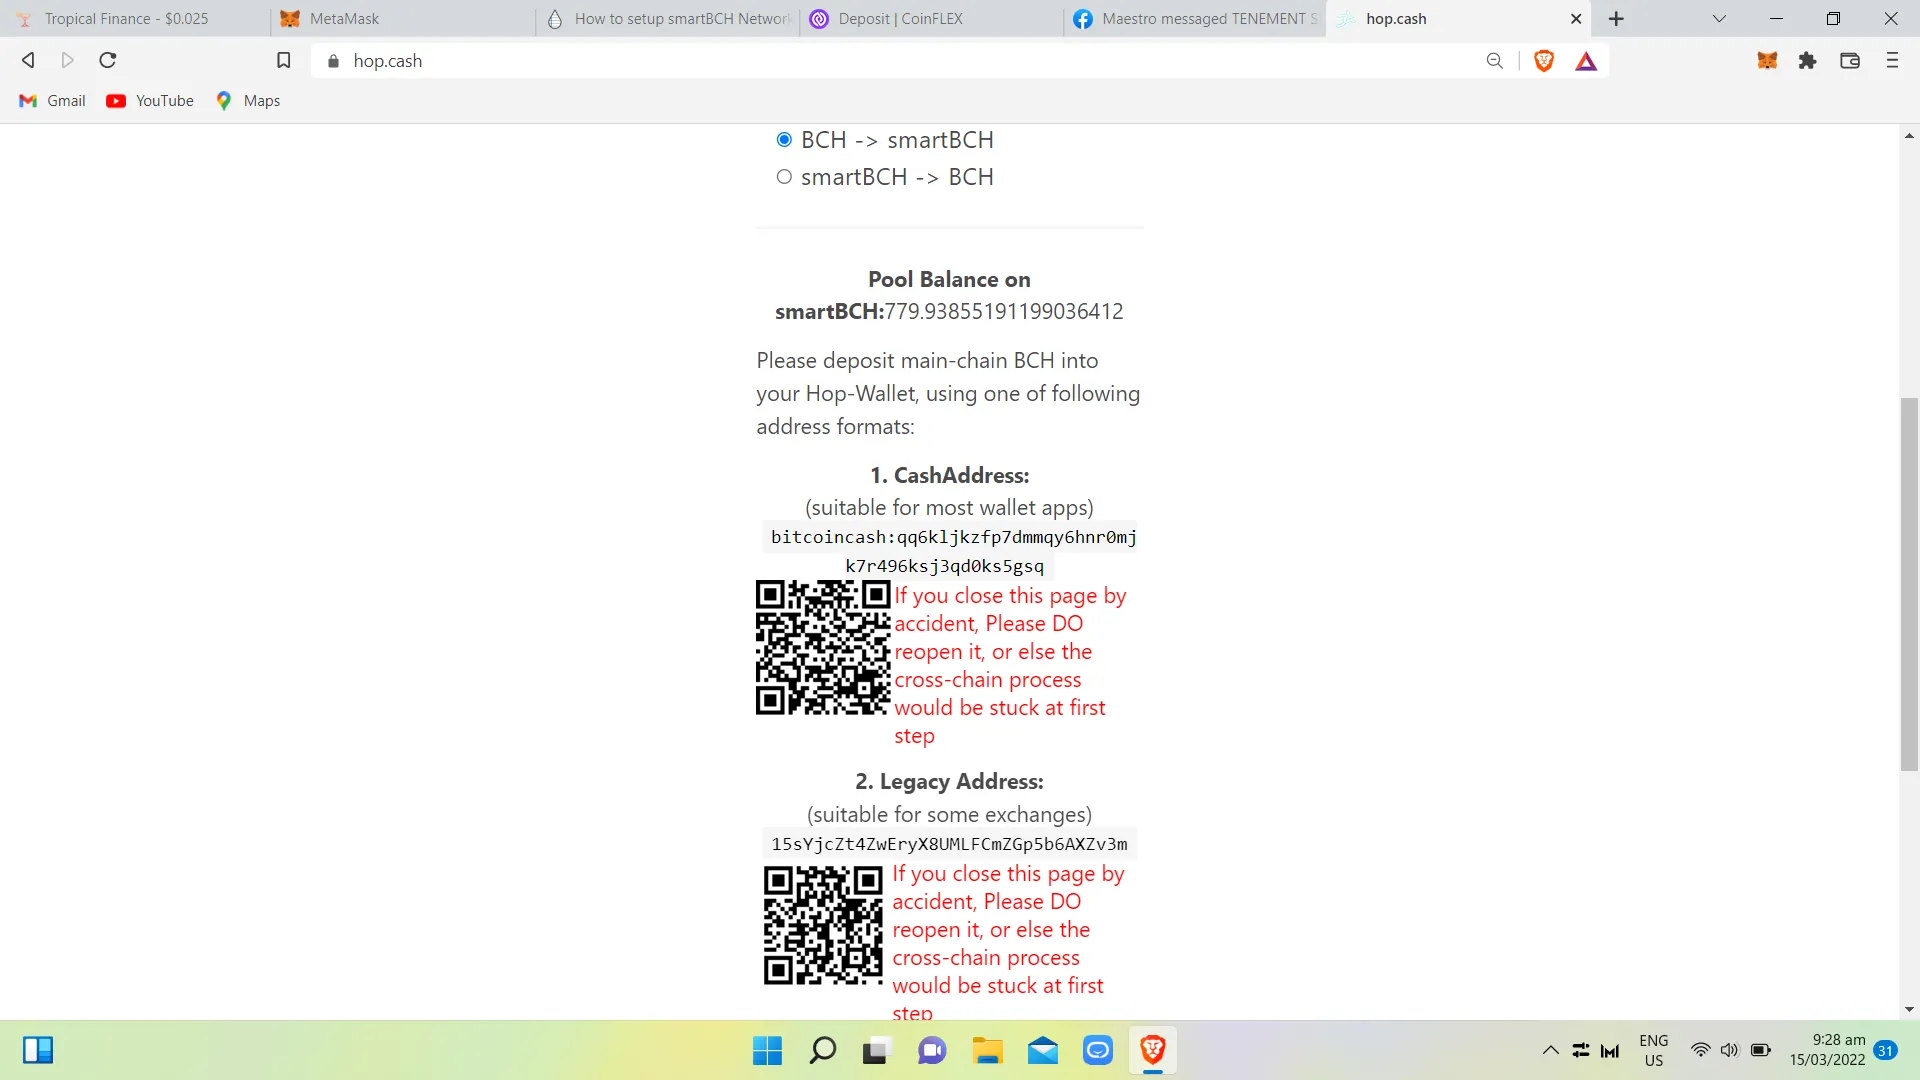Open the clock and calendar flyout

1827,1050
